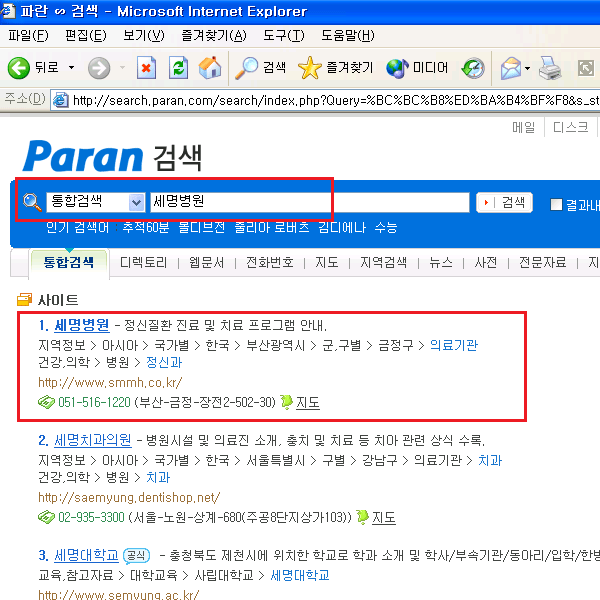The height and width of the screenshot is (600, 600).
Task: Refresh the page with green arrows icon
Action: click(178, 68)
